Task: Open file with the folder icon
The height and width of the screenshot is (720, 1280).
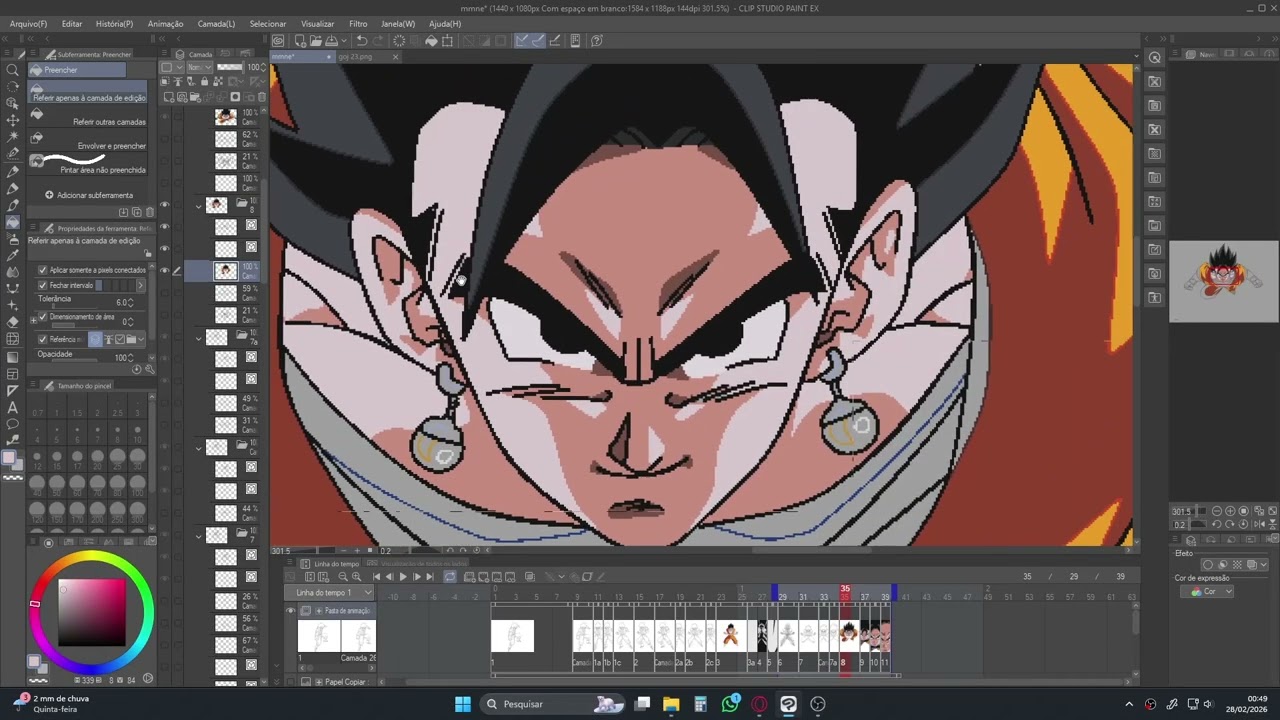Action: click(315, 41)
